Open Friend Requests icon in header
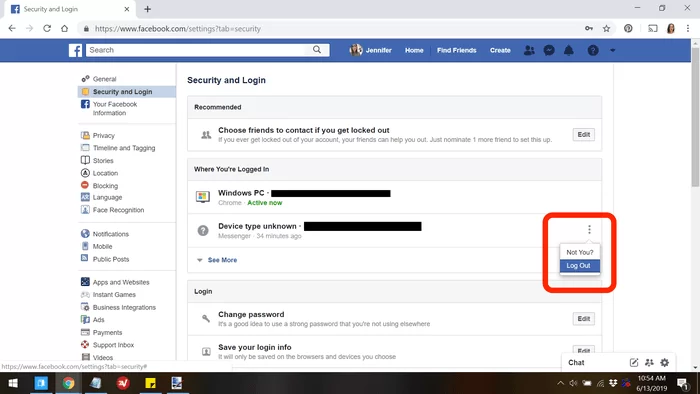 pos(529,50)
